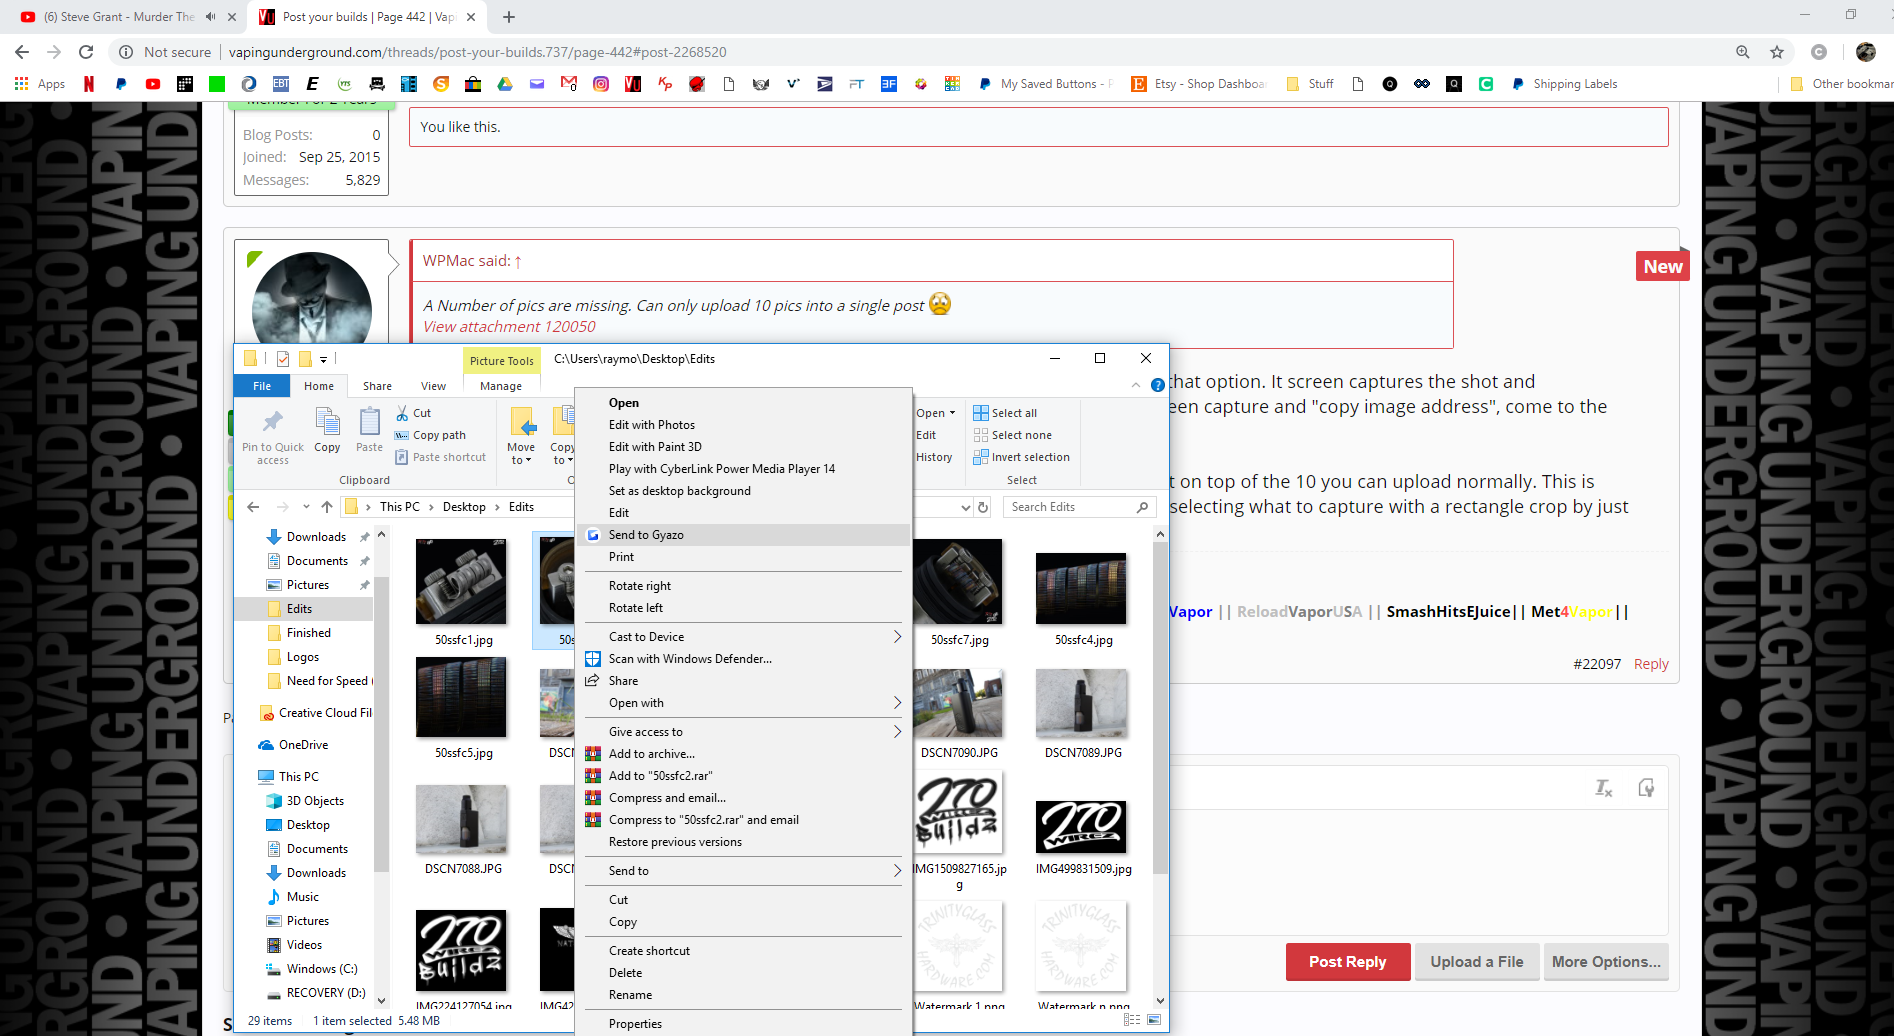Click the Cut scissors in ribbon
The width and height of the screenshot is (1894, 1036).
point(402,413)
